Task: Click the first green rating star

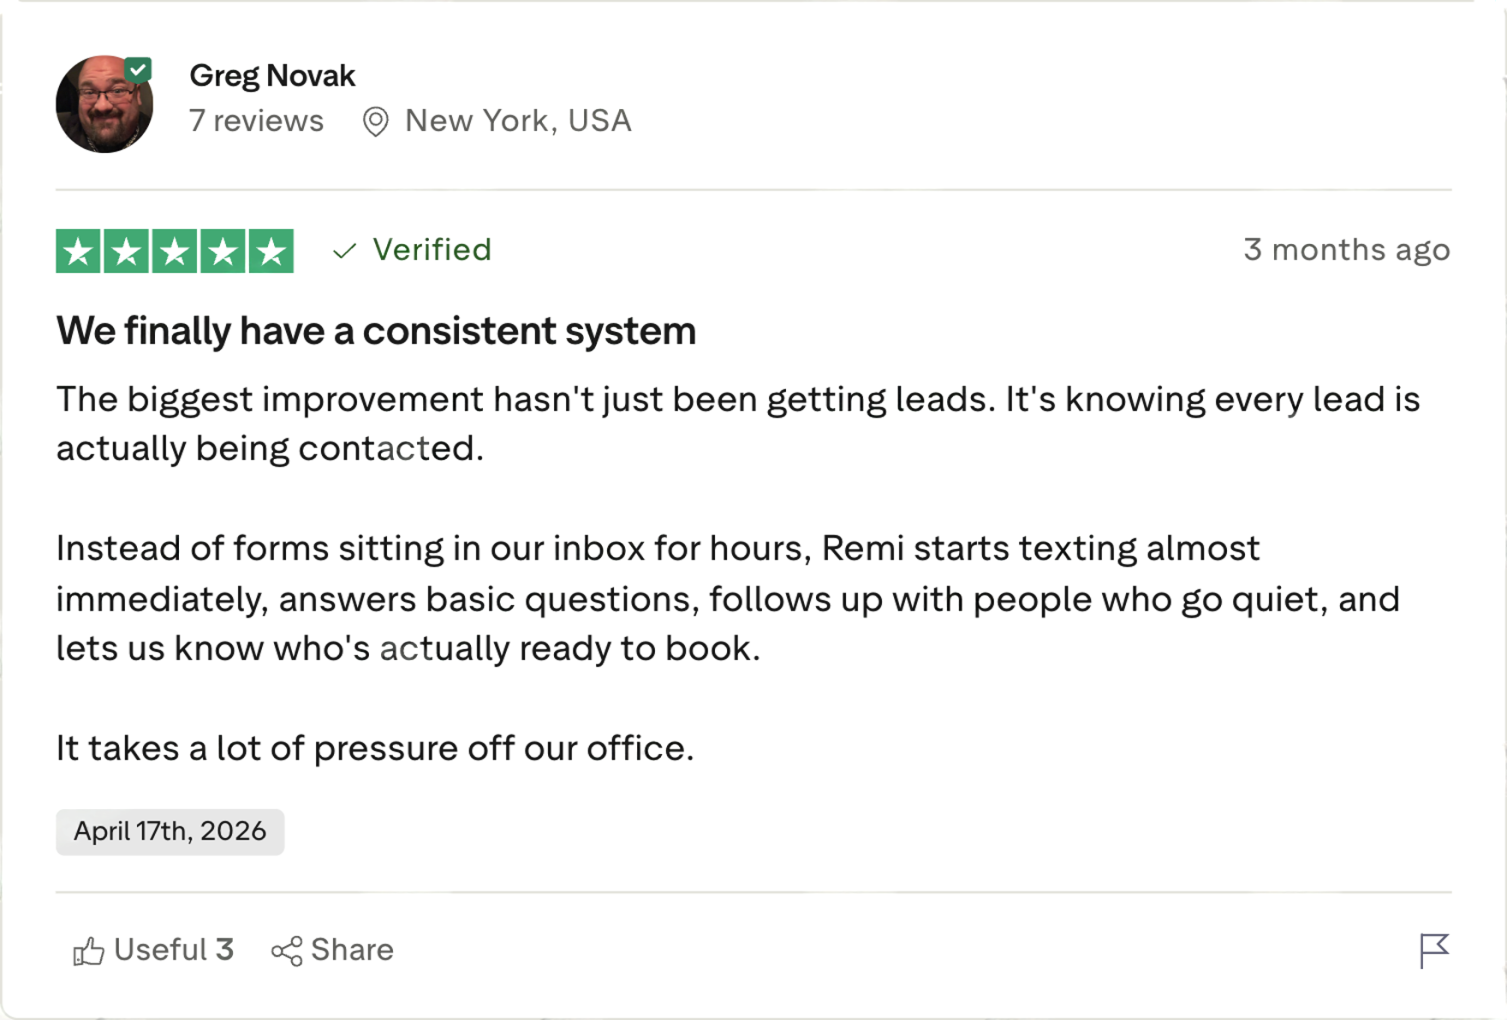Action: click(x=79, y=251)
